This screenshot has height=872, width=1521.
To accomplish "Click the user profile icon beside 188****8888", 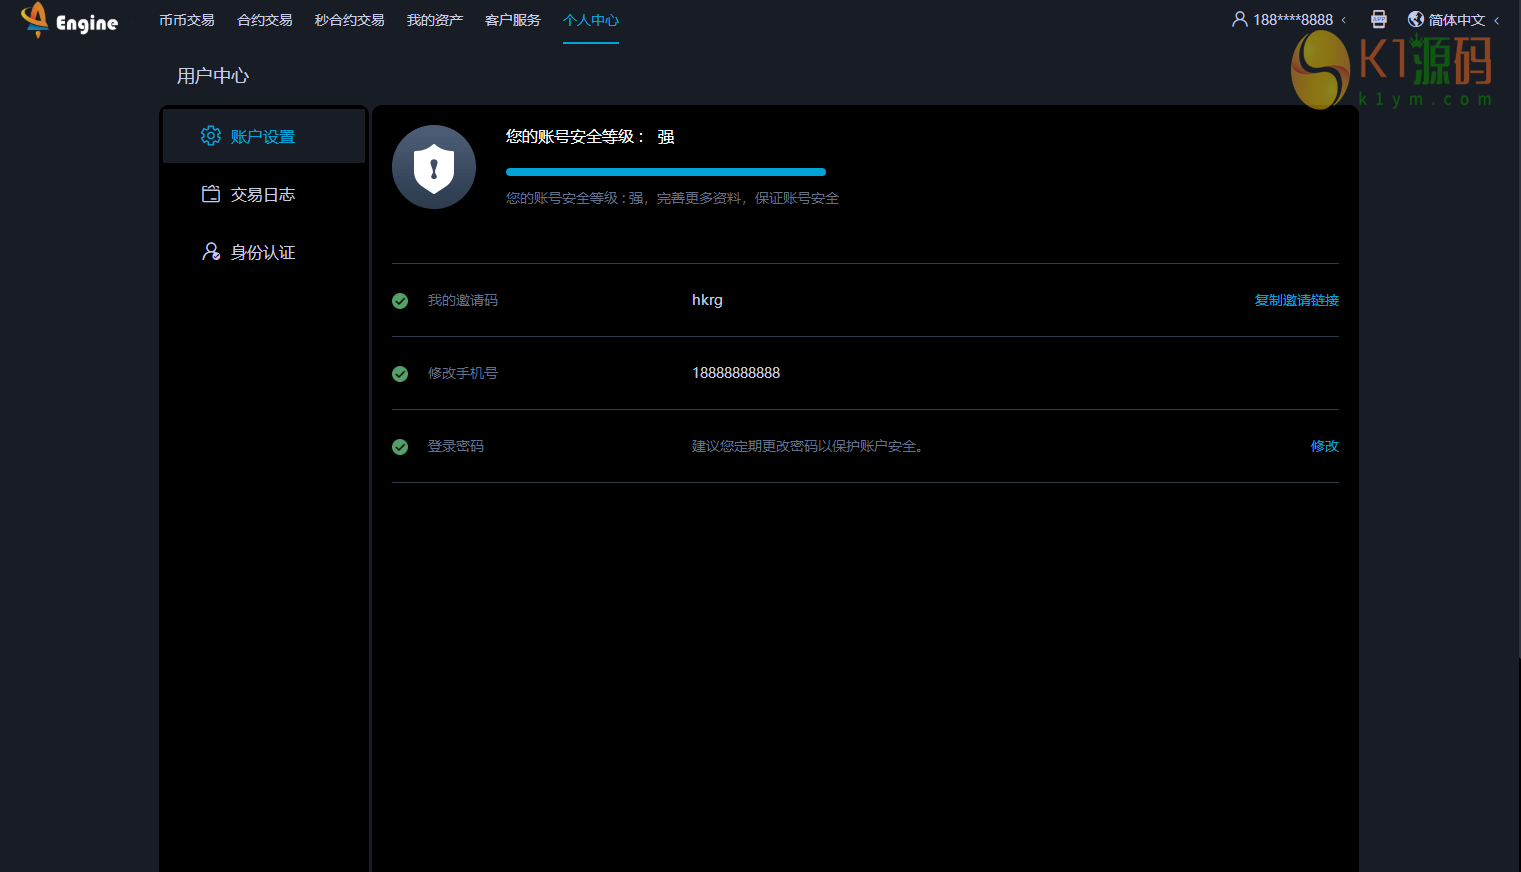I will [x=1239, y=19].
